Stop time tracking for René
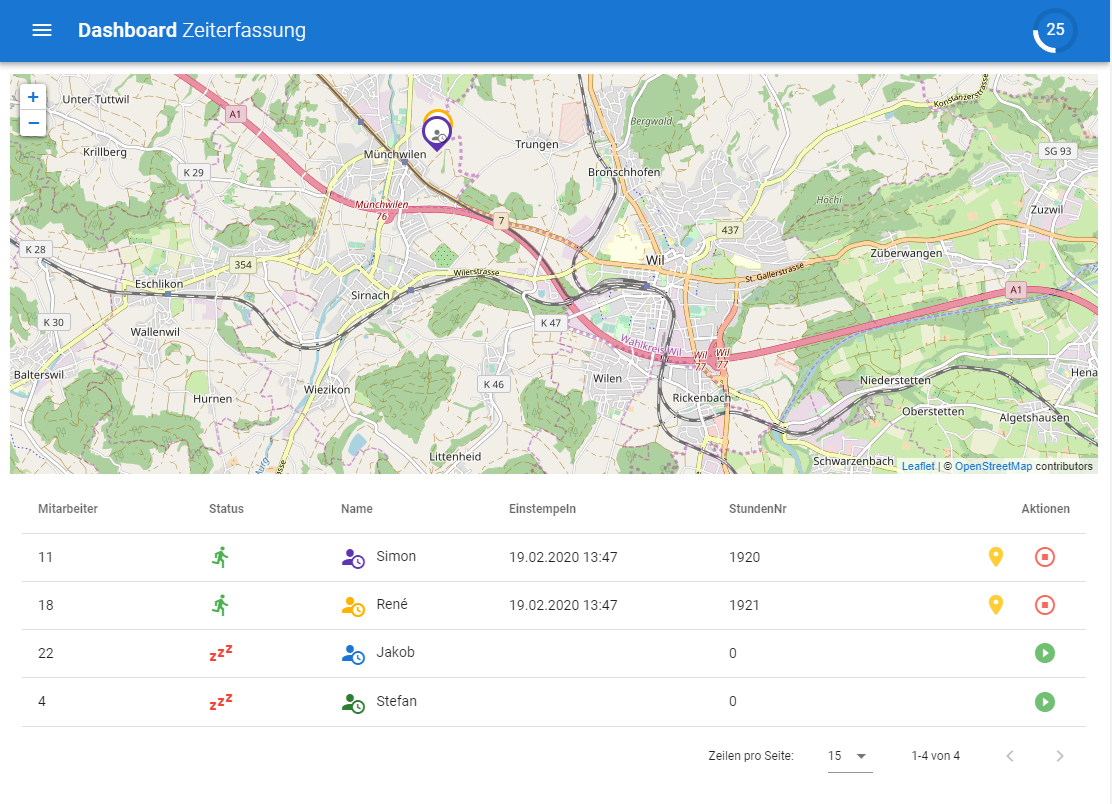The image size is (1112, 804). [x=1044, y=605]
